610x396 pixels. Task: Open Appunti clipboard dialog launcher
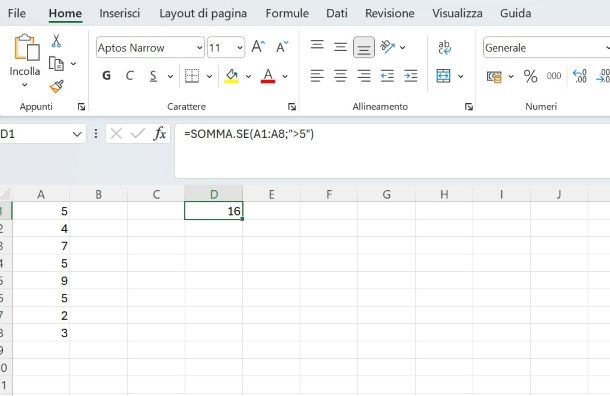pos(81,107)
